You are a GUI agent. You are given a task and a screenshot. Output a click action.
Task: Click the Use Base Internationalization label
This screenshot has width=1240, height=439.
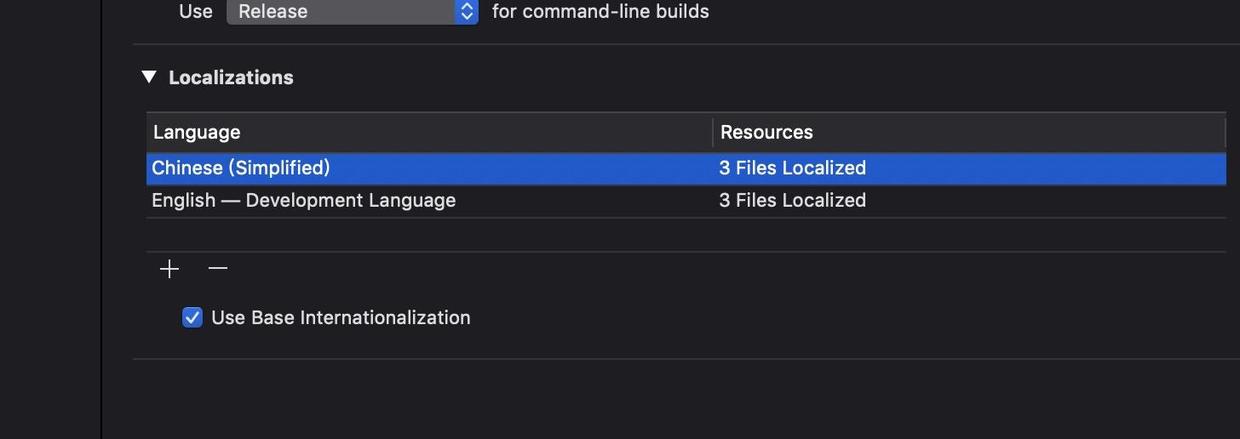click(x=341, y=318)
